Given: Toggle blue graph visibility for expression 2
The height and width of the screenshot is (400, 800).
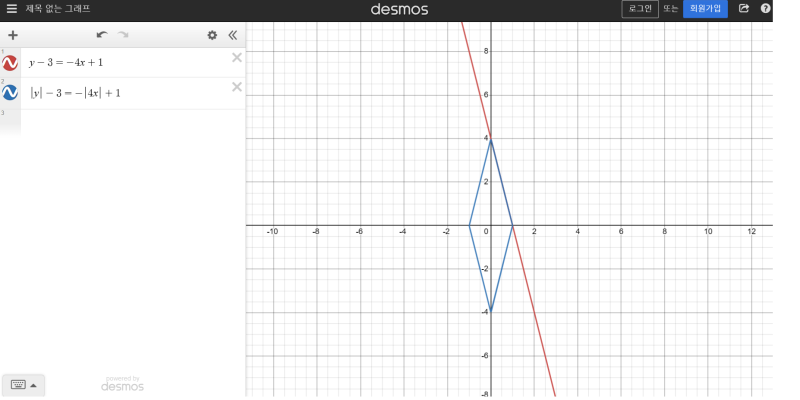Looking at the screenshot, I should click(10, 93).
